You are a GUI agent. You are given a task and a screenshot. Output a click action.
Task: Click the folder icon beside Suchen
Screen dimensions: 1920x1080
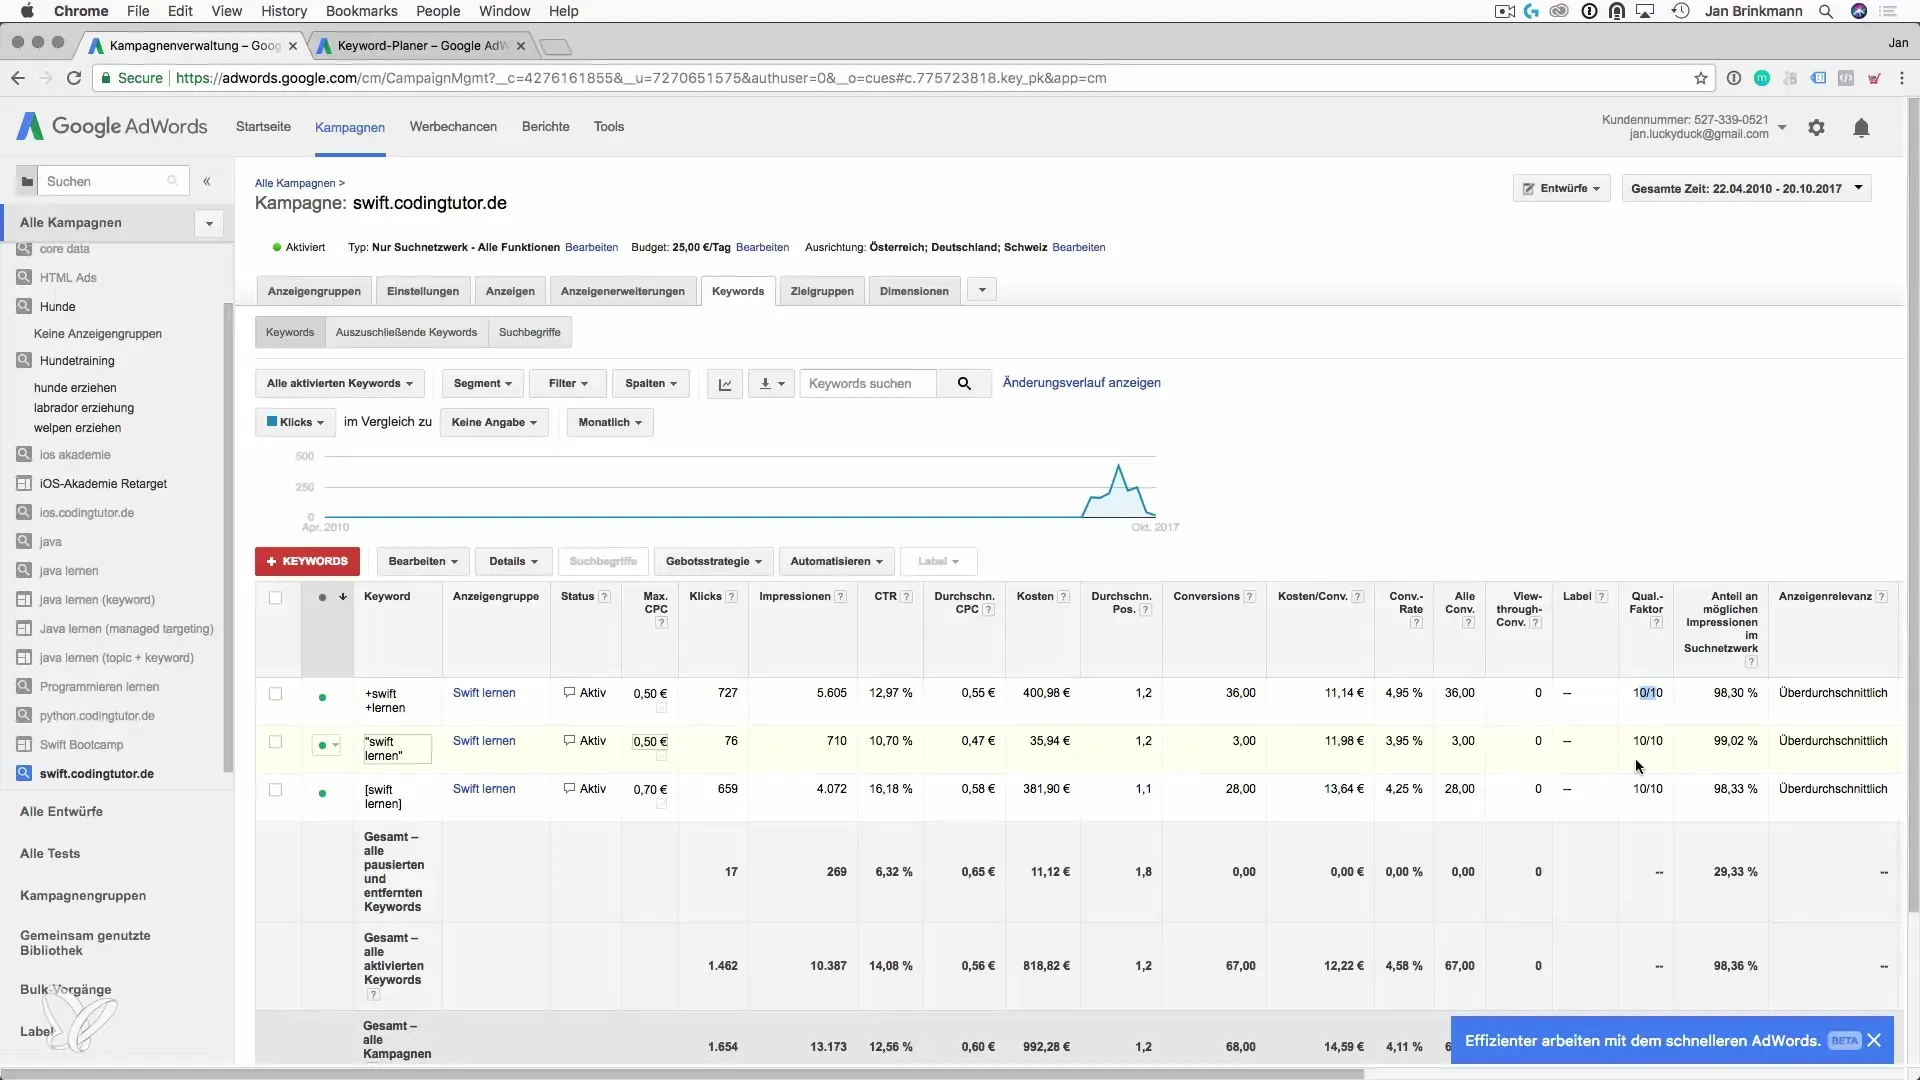pyautogui.click(x=27, y=181)
